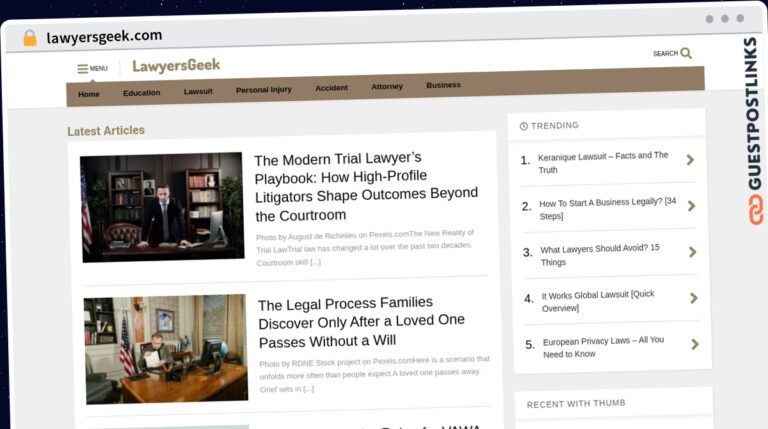Open European Privacy Laws – All You Need
The image size is (768, 429).
(603, 347)
